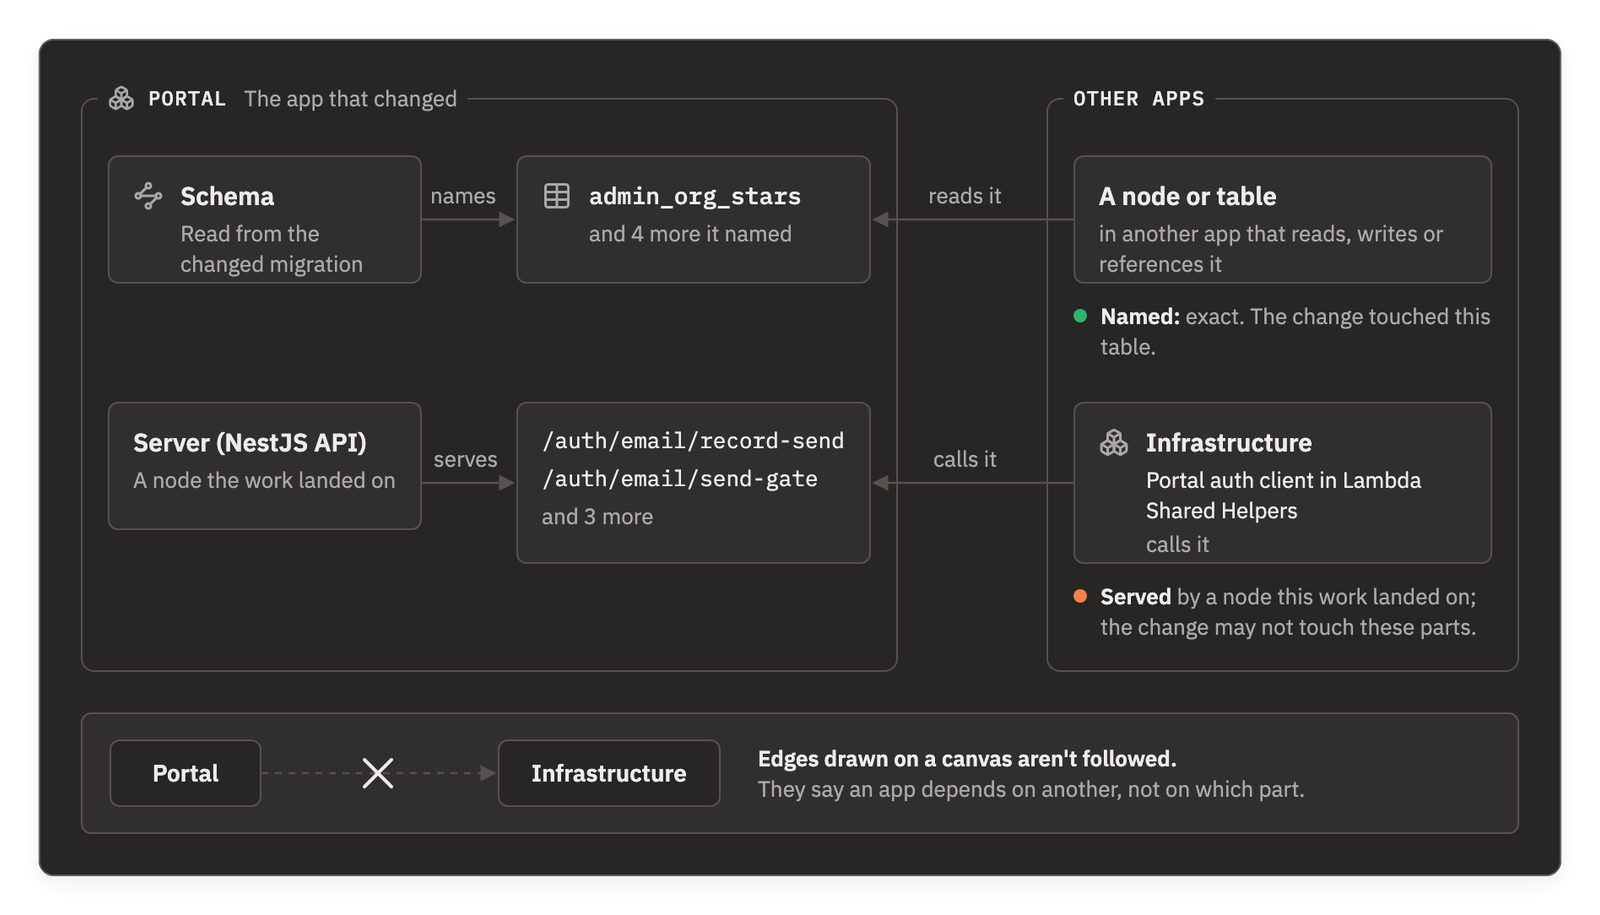Click the 'reads it' edge label
1600x915 pixels.
click(964, 196)
